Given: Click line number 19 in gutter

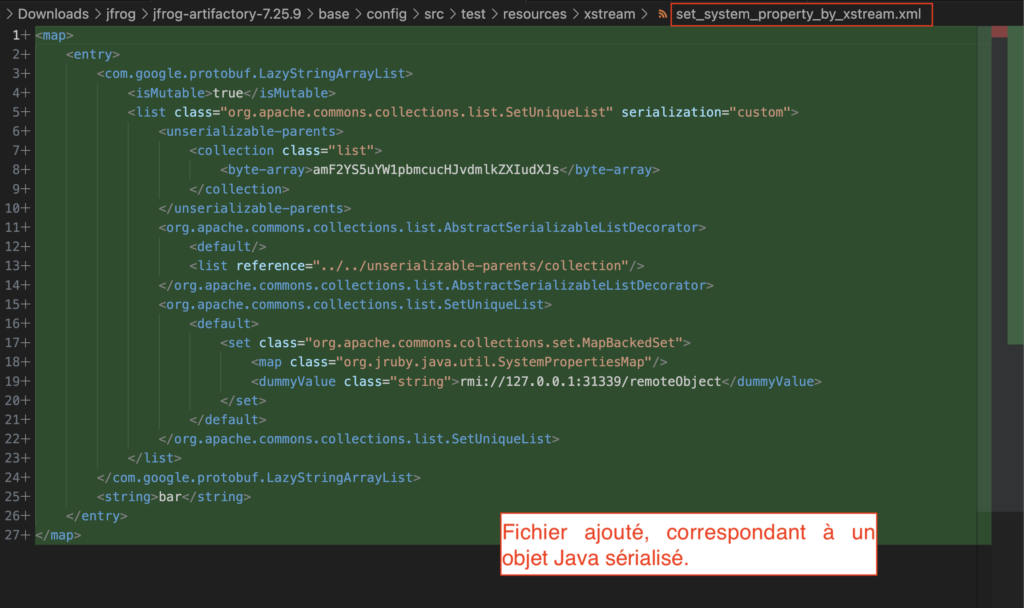Looking at the screenshot, I should coord(12,381).
